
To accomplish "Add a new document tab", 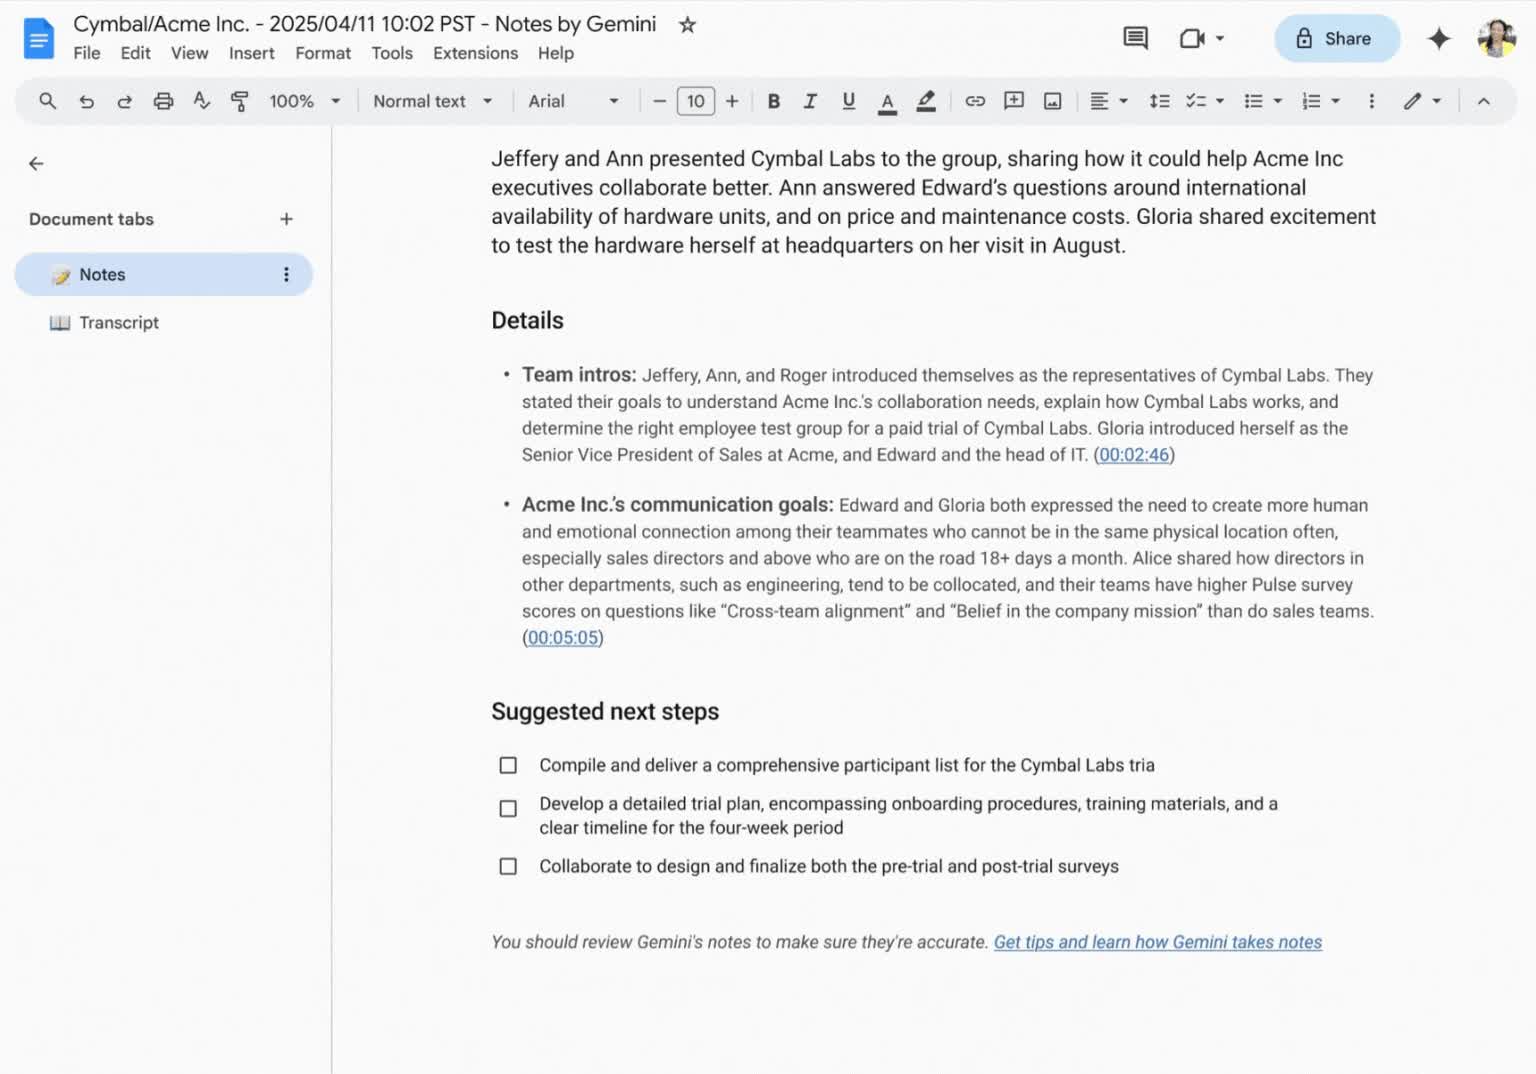I will click(286, 219).
